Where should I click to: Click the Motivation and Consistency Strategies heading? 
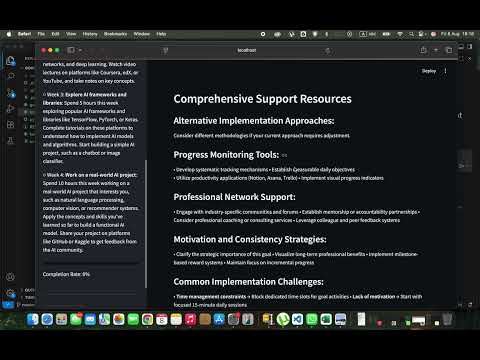250,239
